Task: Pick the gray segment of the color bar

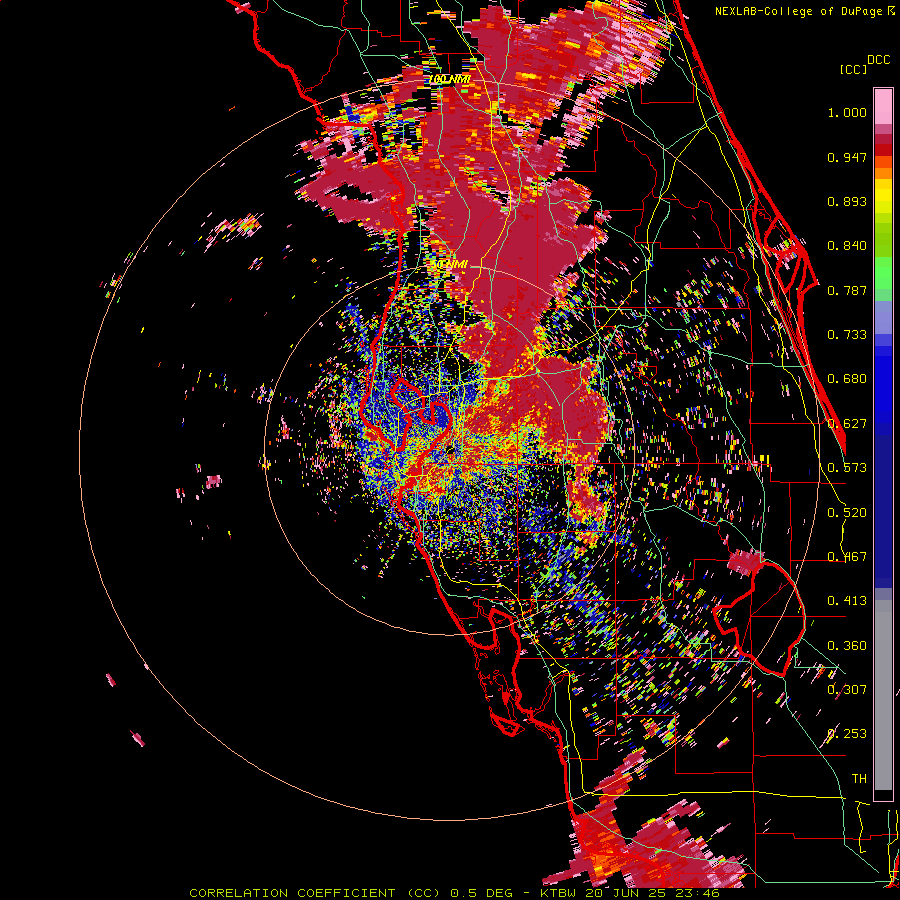Action: [883, 695]
